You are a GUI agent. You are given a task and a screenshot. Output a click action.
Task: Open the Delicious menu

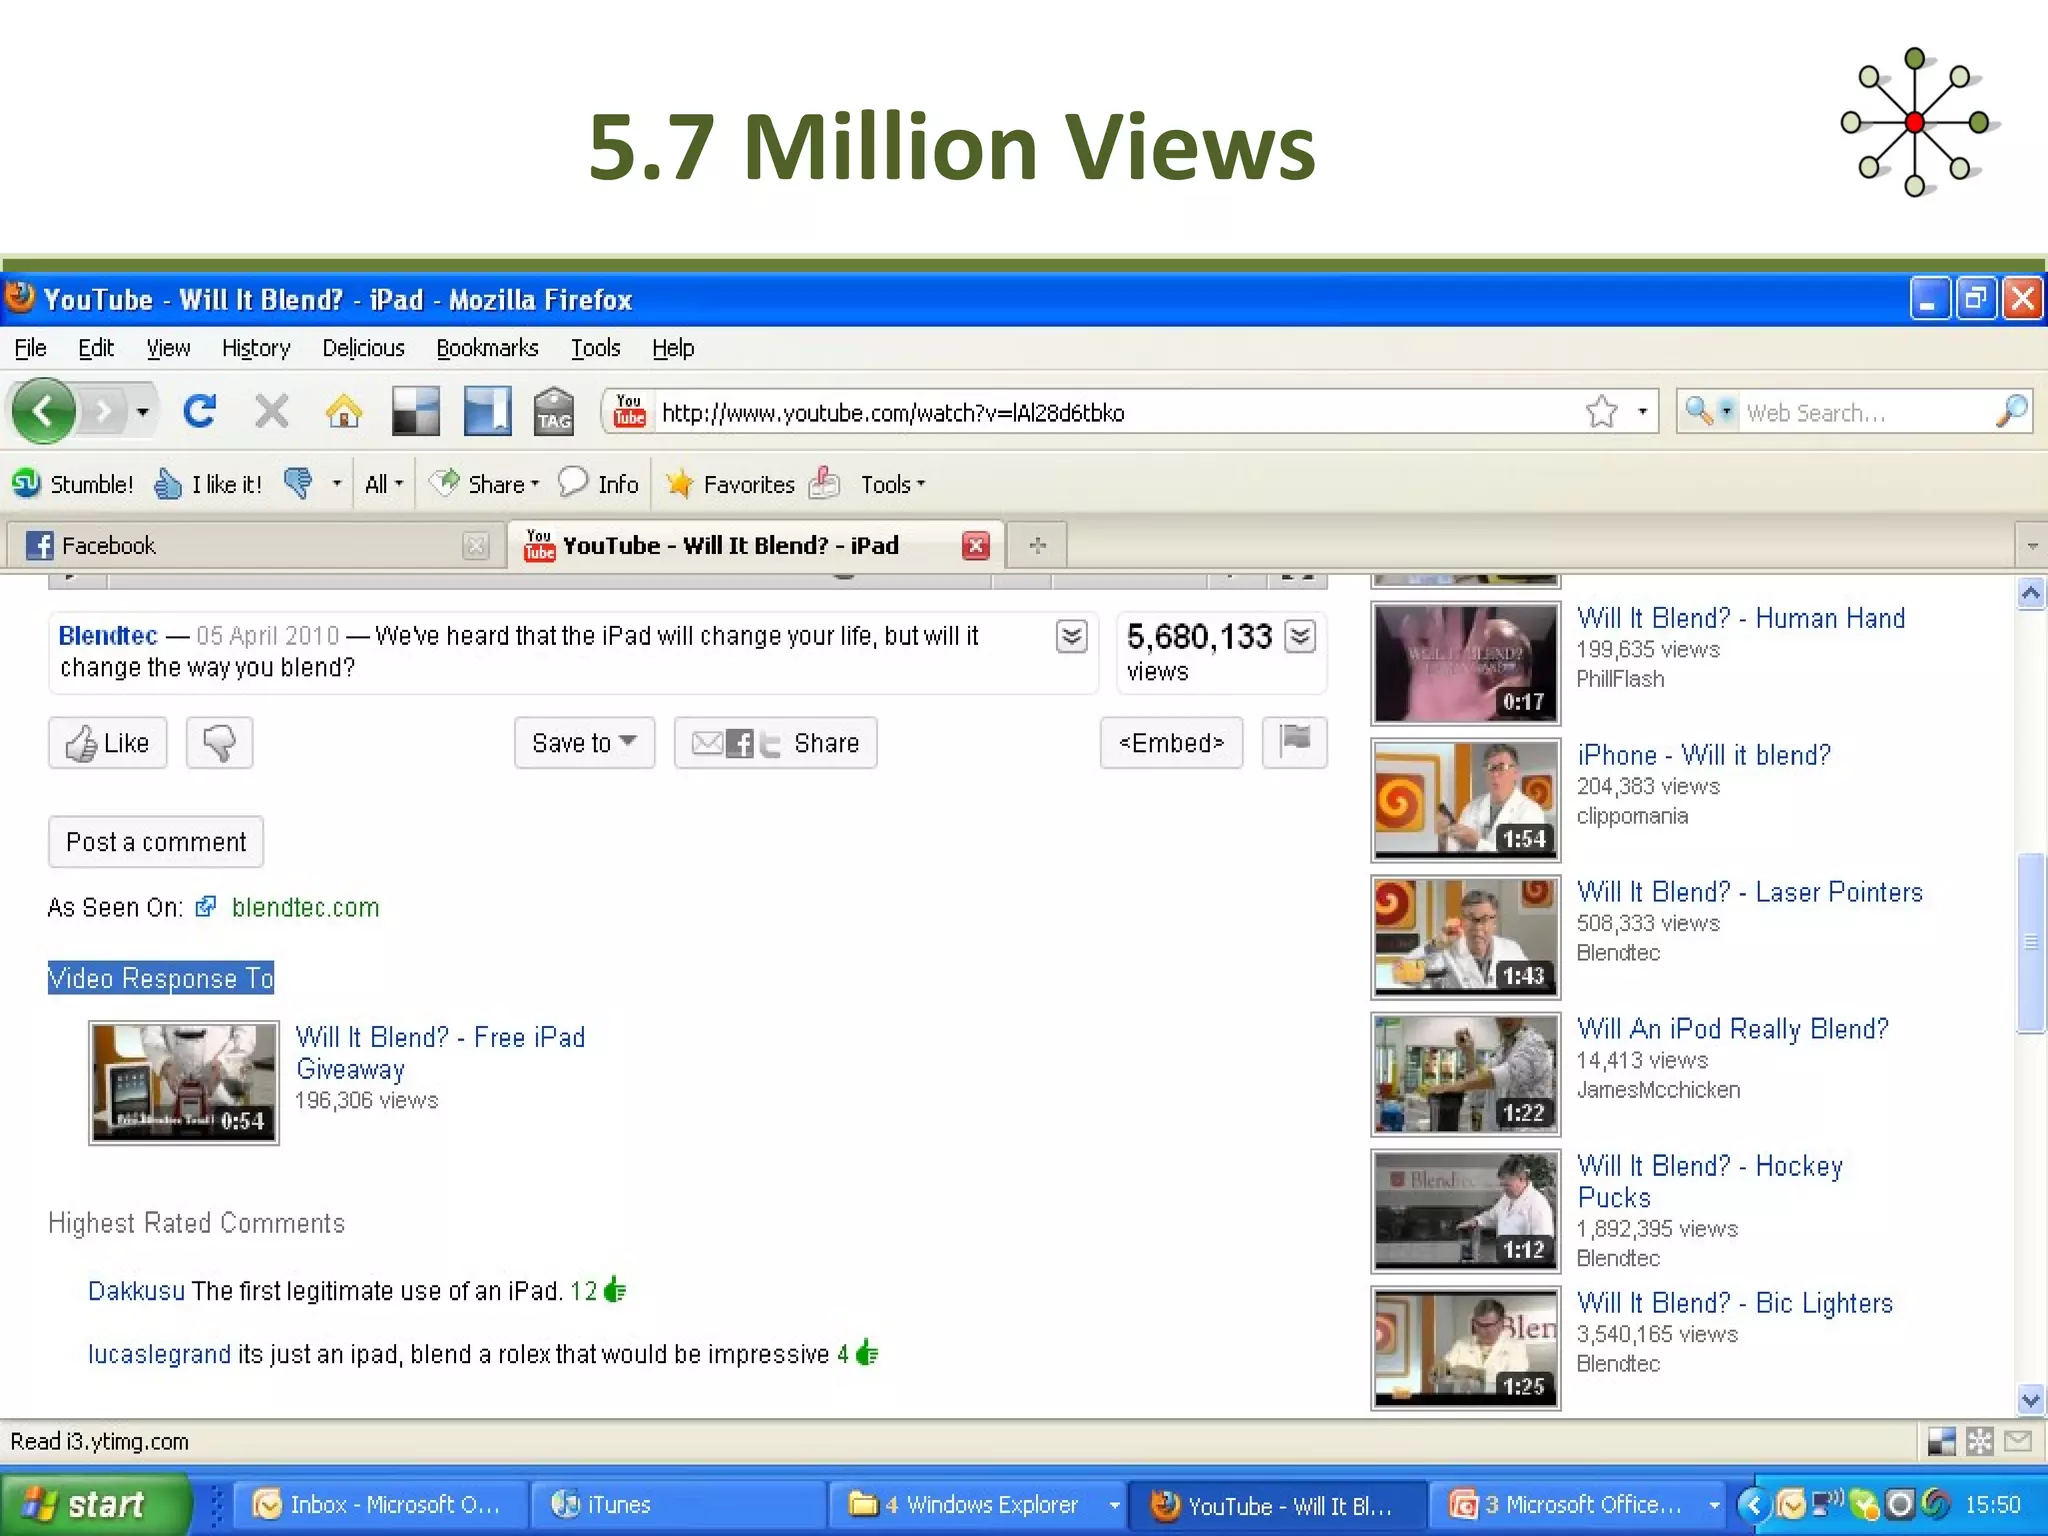363,348
